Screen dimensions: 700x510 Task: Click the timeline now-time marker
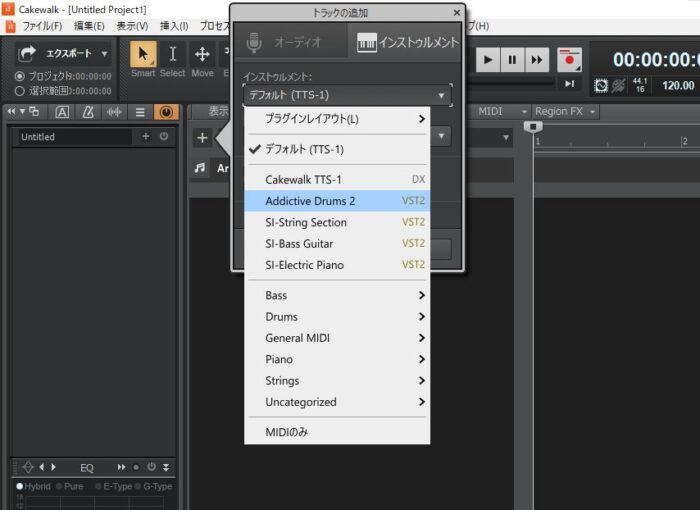(x=533, y=127)
